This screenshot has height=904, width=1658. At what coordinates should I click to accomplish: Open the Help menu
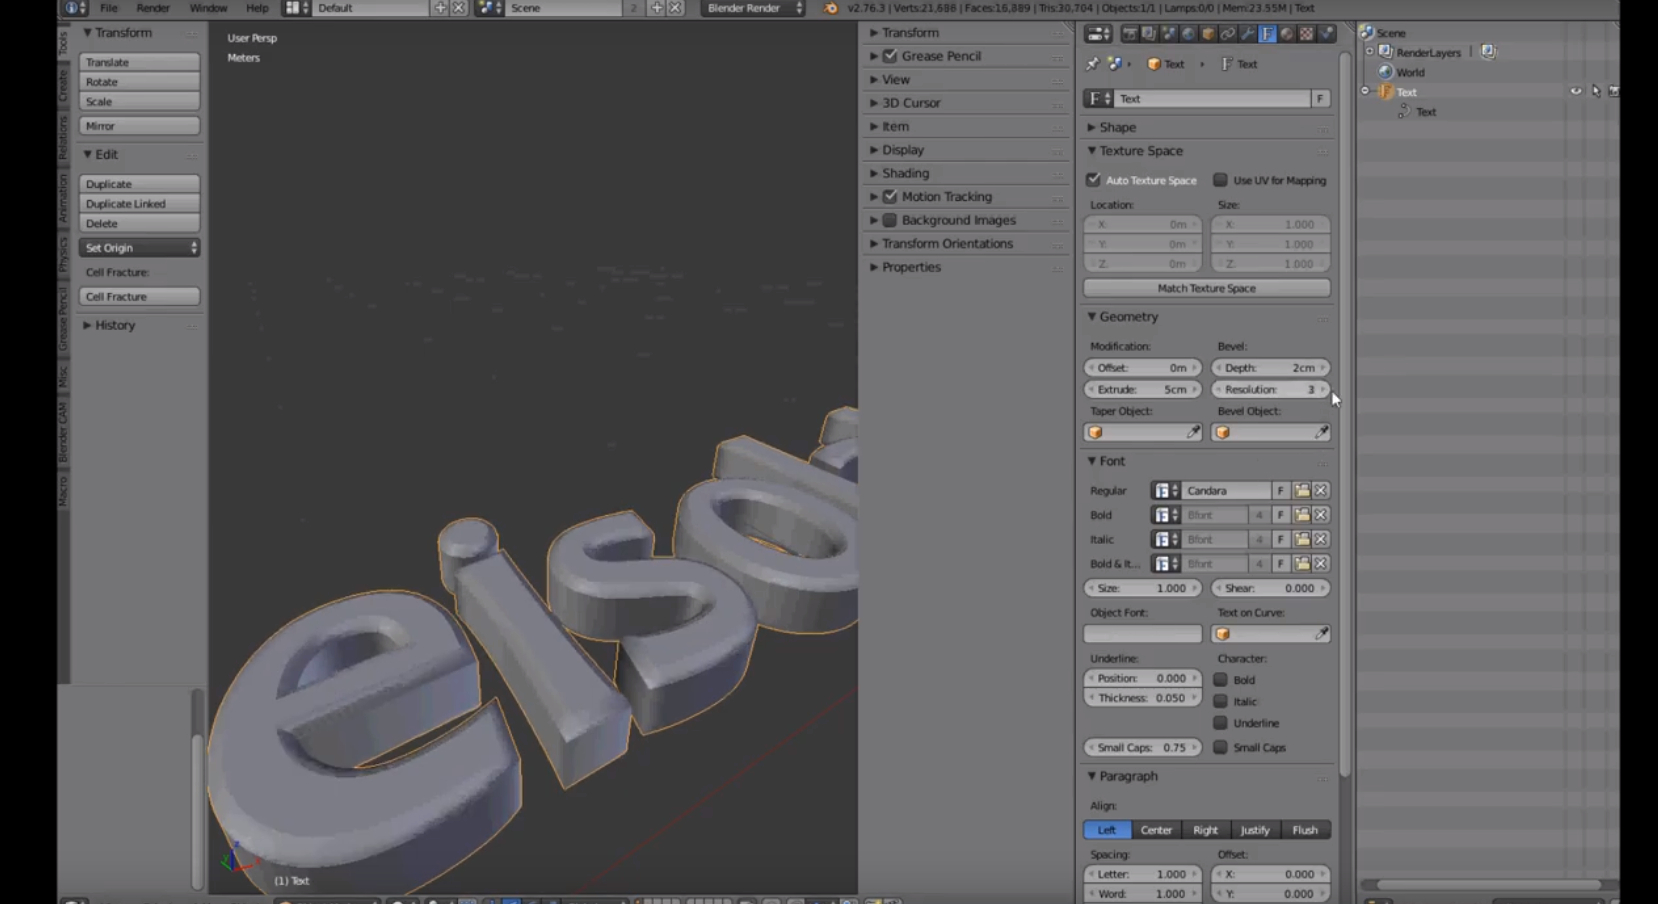click(257, 8)
